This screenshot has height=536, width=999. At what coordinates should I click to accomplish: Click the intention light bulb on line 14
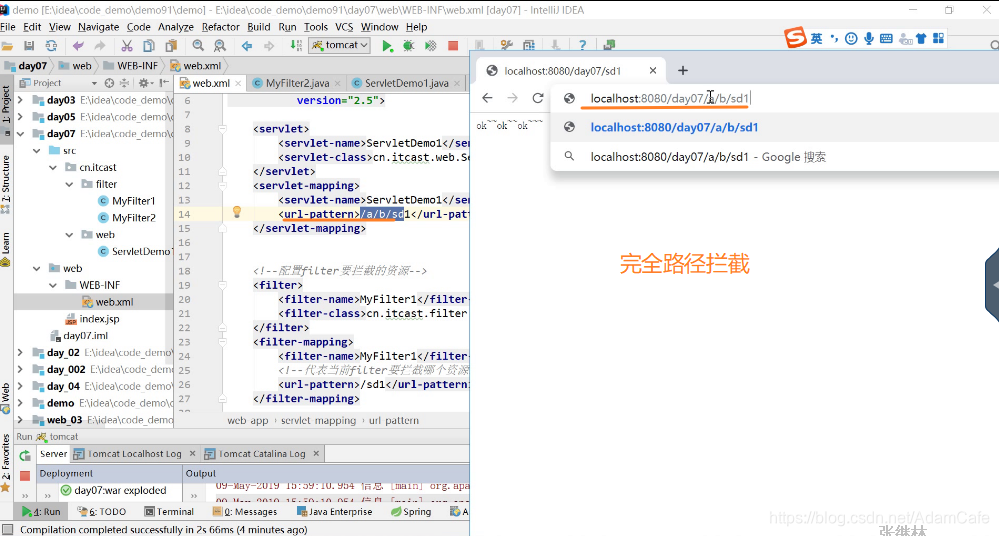[x=237, y=212]
